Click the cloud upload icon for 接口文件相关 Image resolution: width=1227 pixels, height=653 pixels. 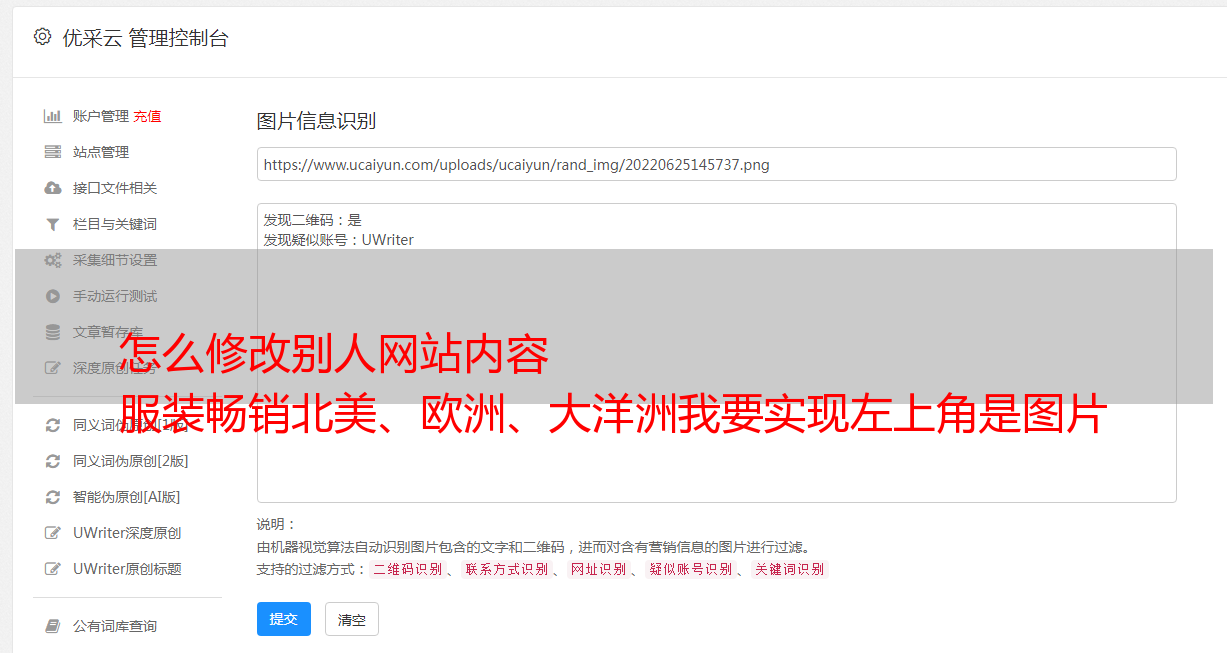[53, 188]
